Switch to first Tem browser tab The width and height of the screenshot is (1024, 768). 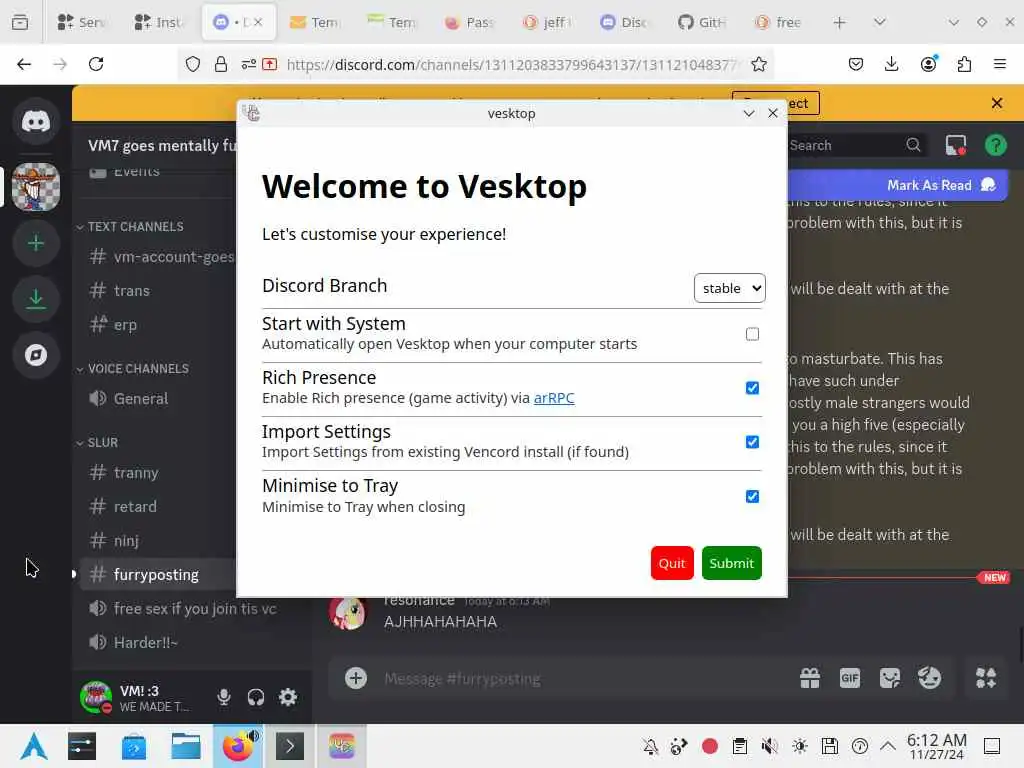click(x=315, y=22)
